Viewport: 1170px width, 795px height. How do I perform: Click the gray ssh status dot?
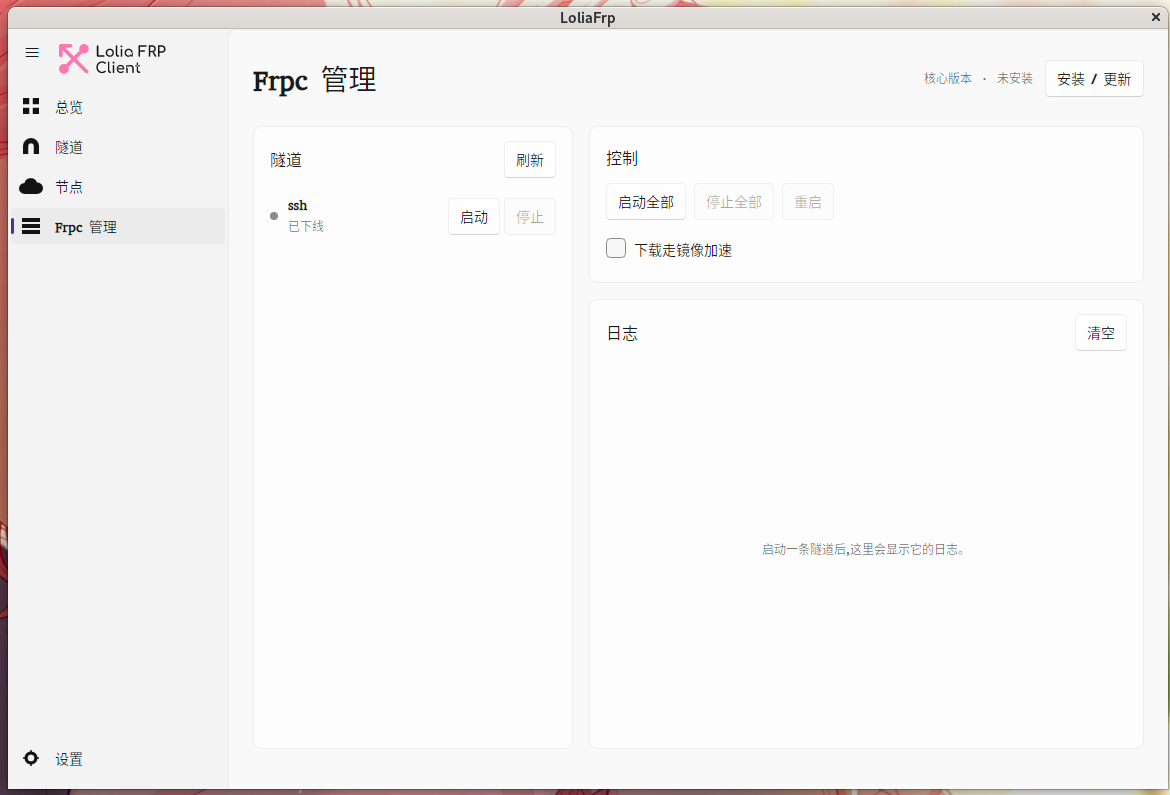pos(274,216)
